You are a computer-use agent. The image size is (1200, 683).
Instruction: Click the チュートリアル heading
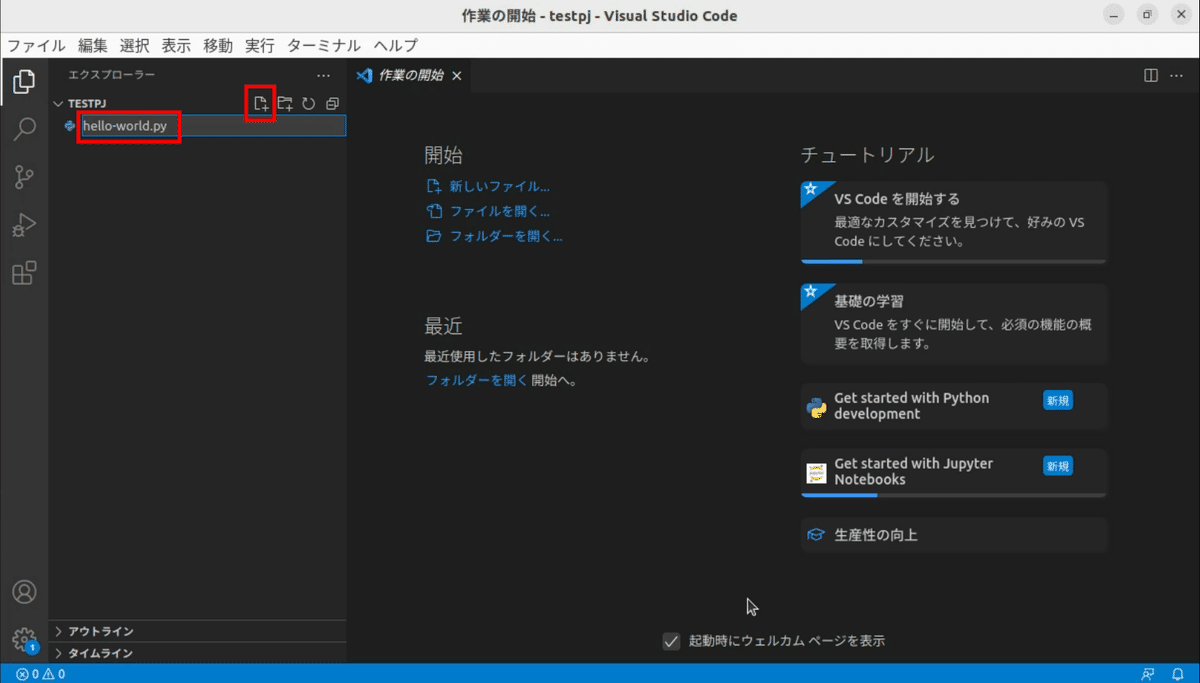click(x=867, y=155)
